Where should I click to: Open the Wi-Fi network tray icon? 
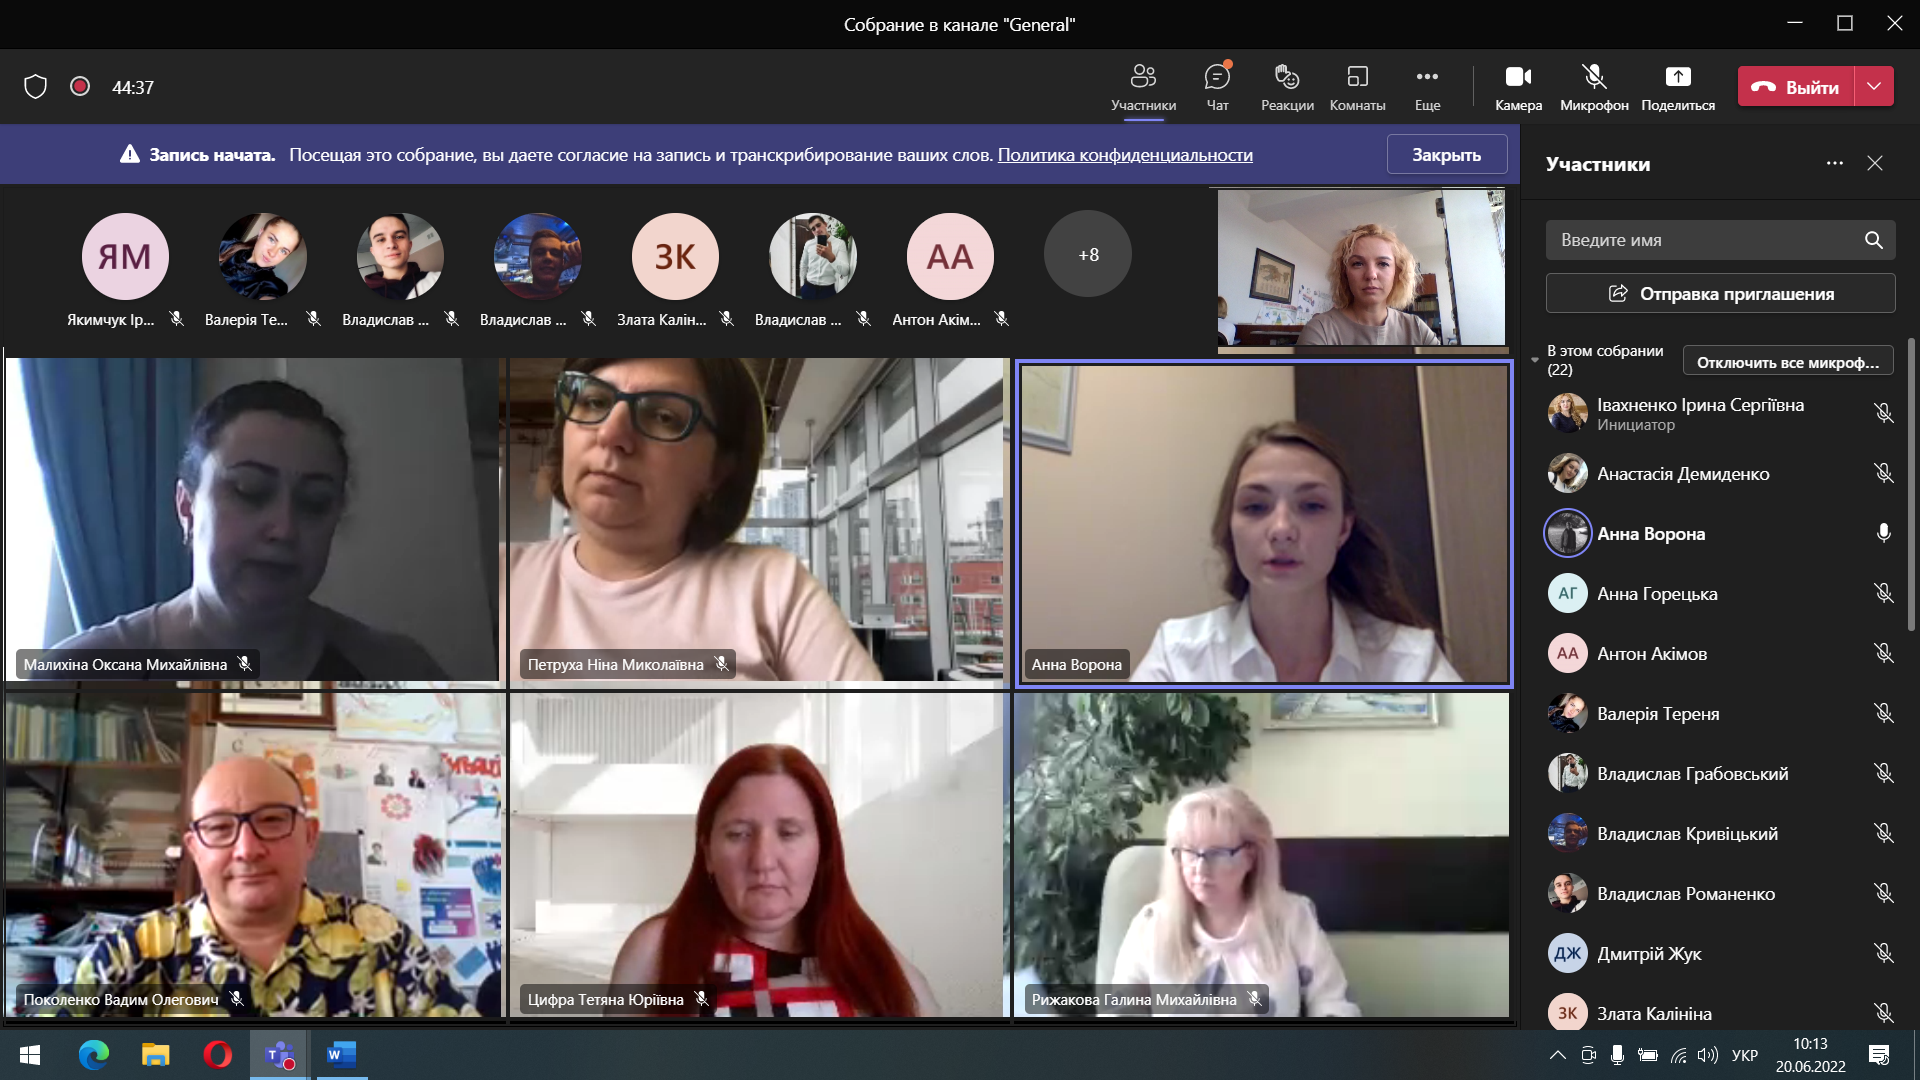pyautogui.click(x=1679, y=1055)
